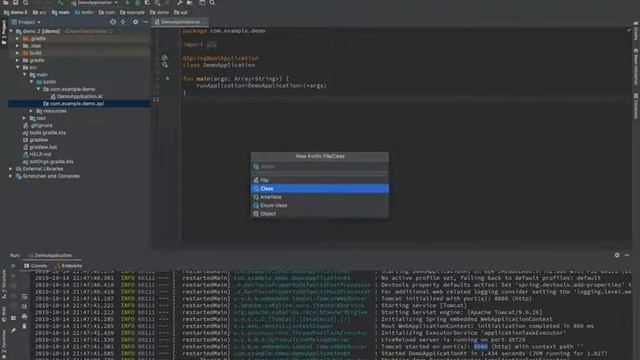Click the Search Everywhere magnifier icon

(212, 2)
